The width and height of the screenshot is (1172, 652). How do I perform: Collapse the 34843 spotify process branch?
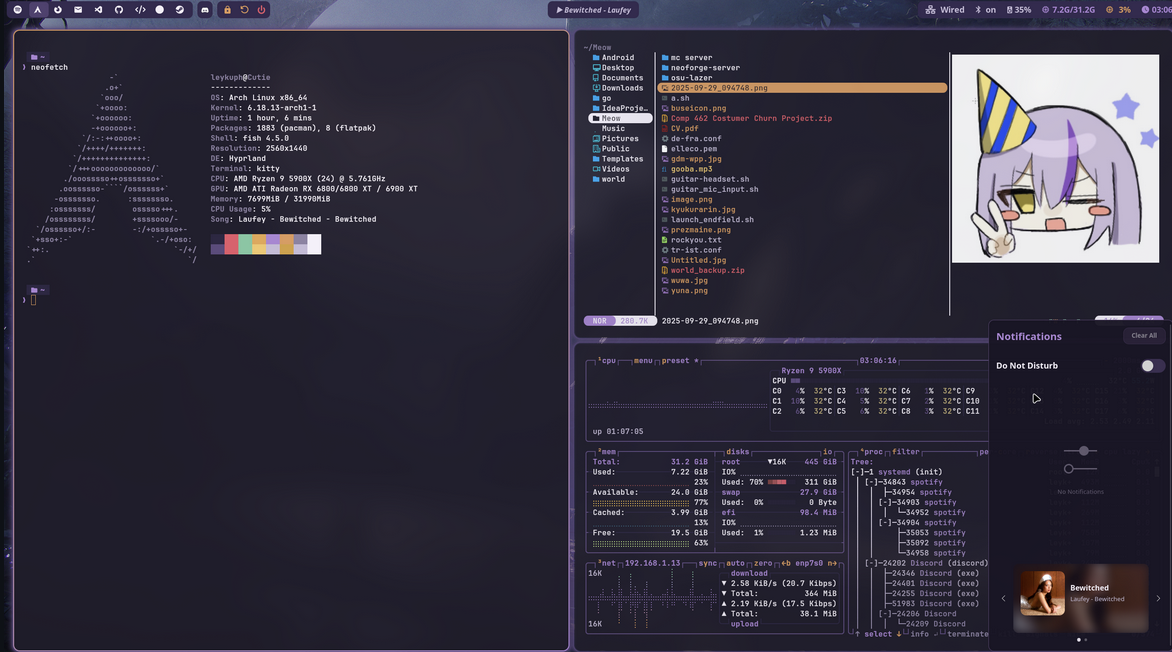coord(872,482)
